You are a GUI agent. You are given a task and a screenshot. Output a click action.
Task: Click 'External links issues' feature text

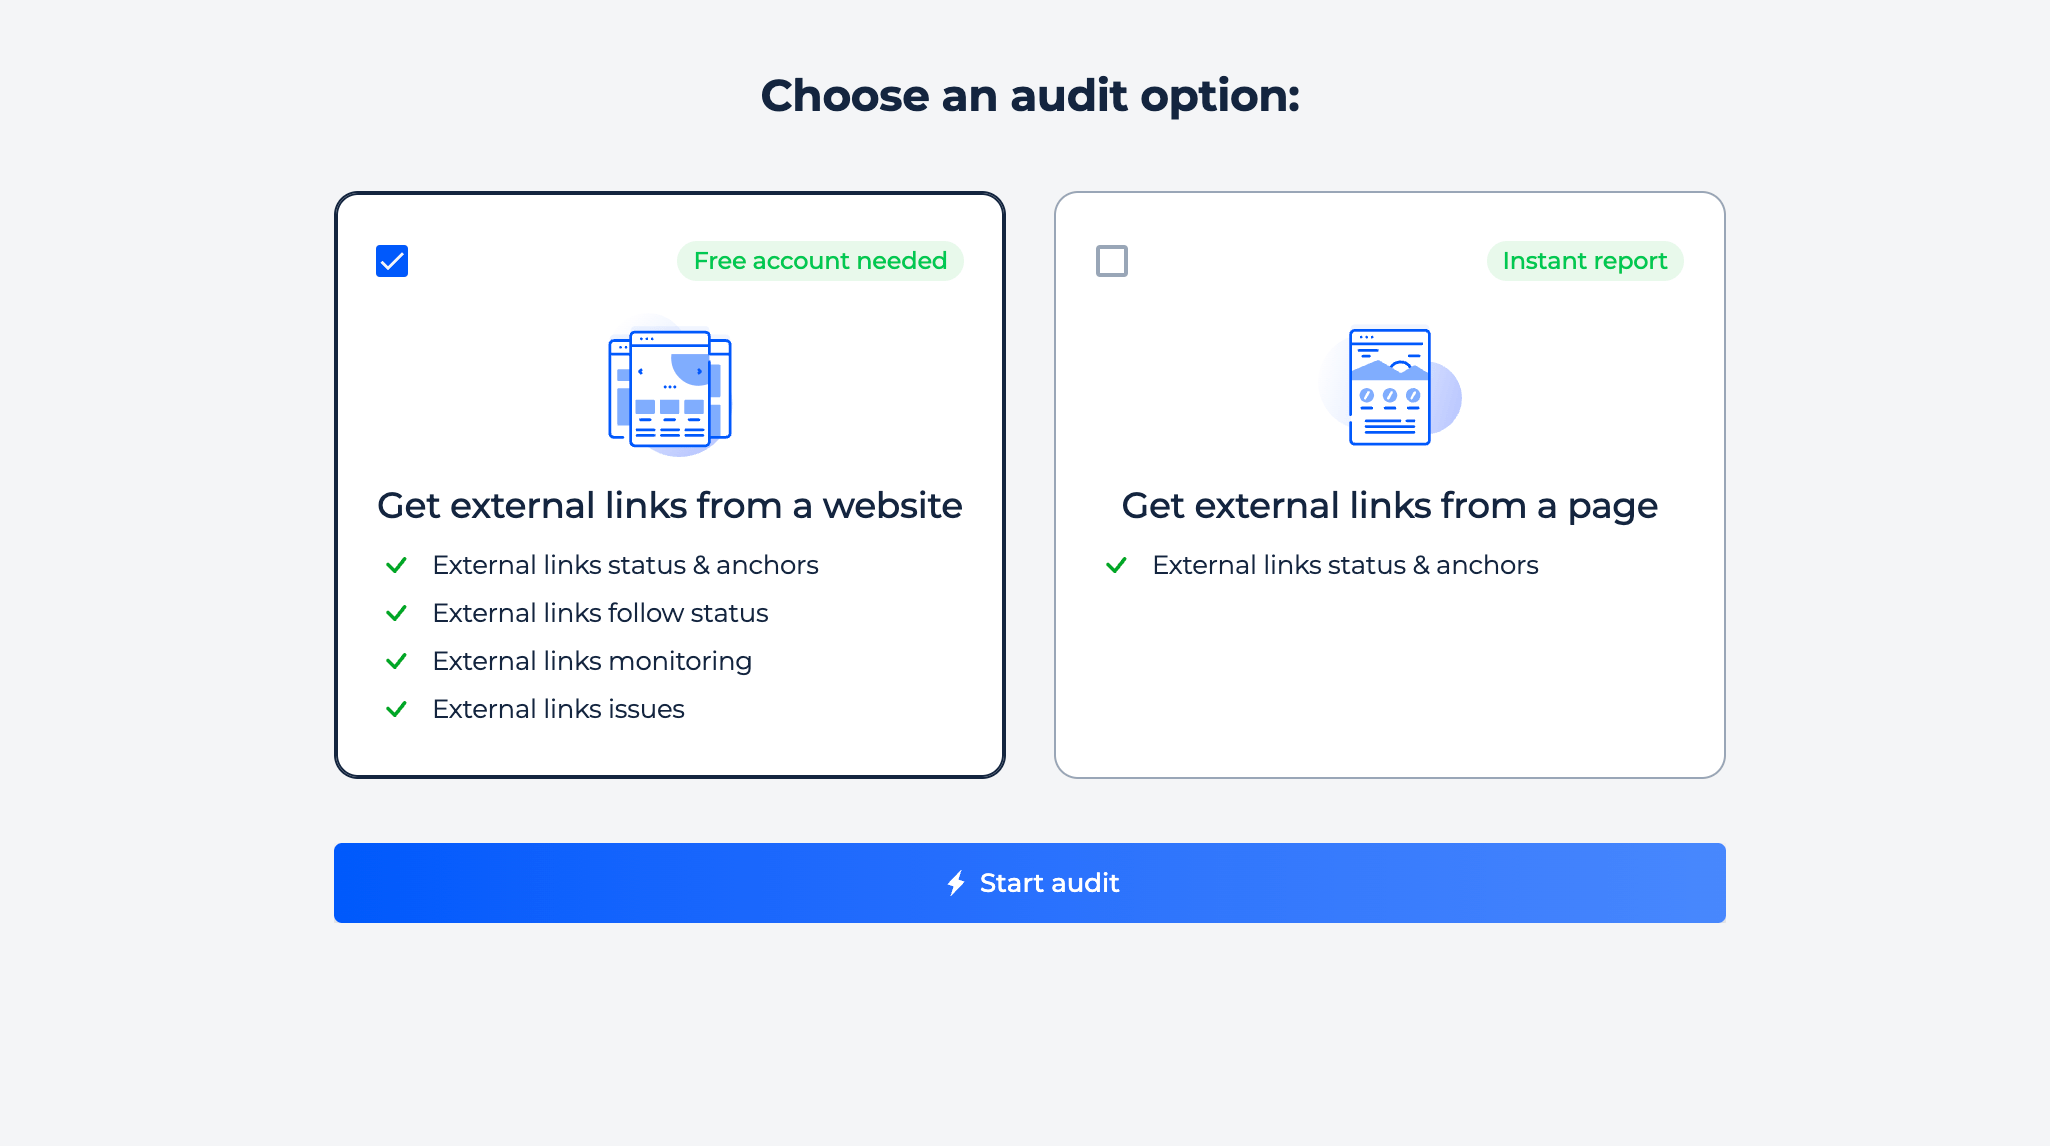pos(558,709)
